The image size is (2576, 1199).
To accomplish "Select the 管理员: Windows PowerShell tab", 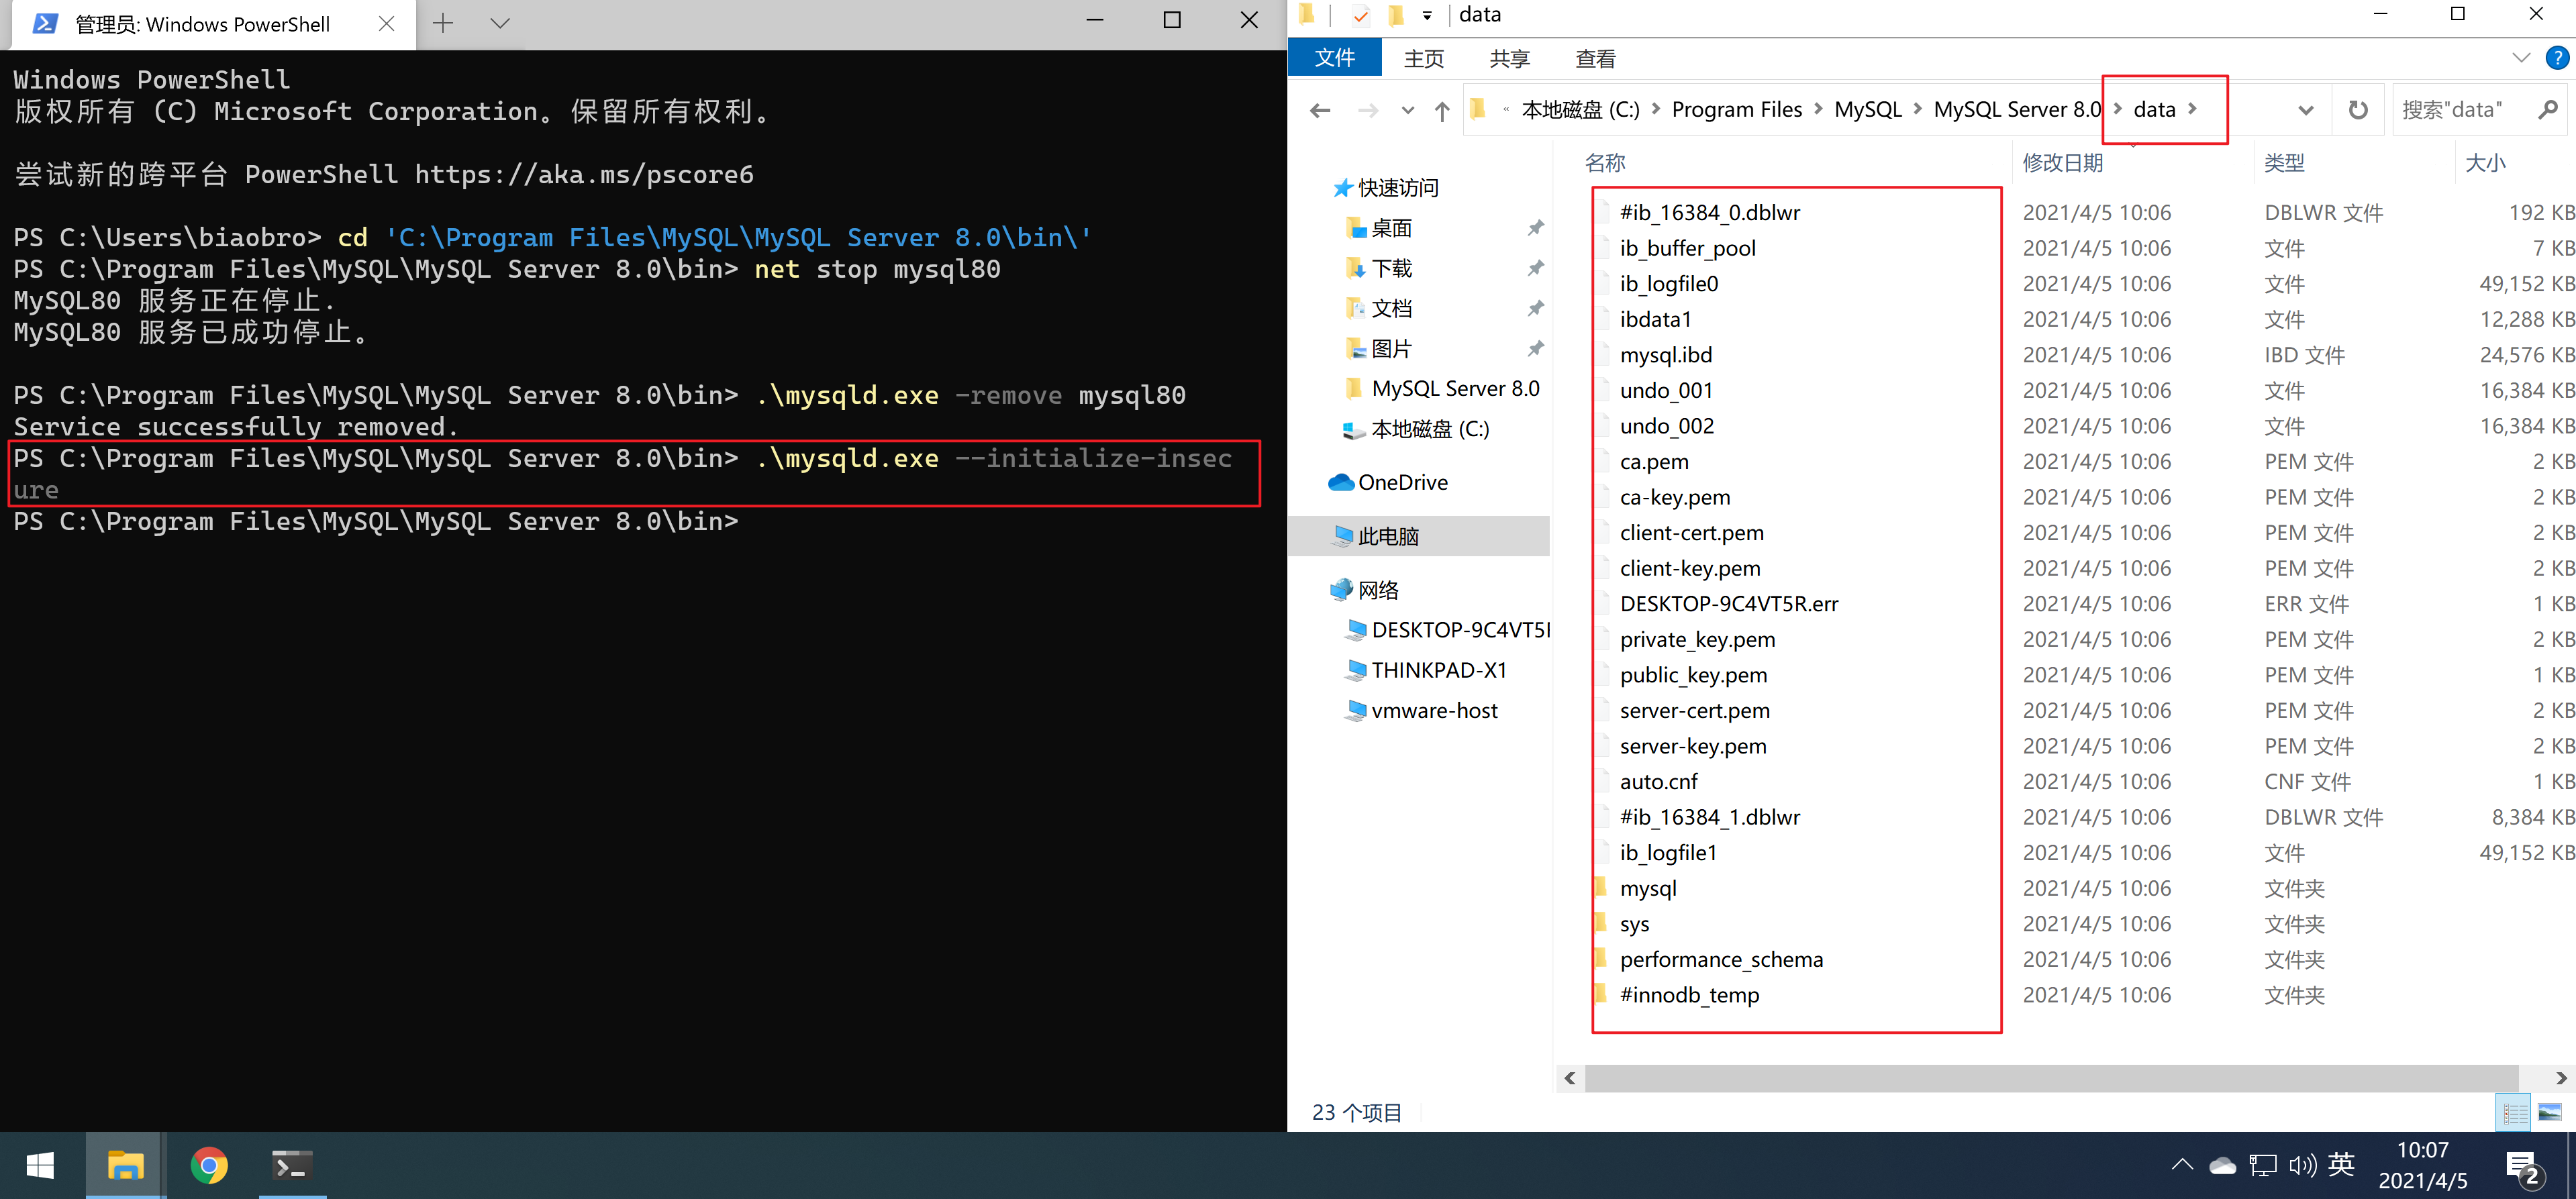I will [x=203, y=25].
